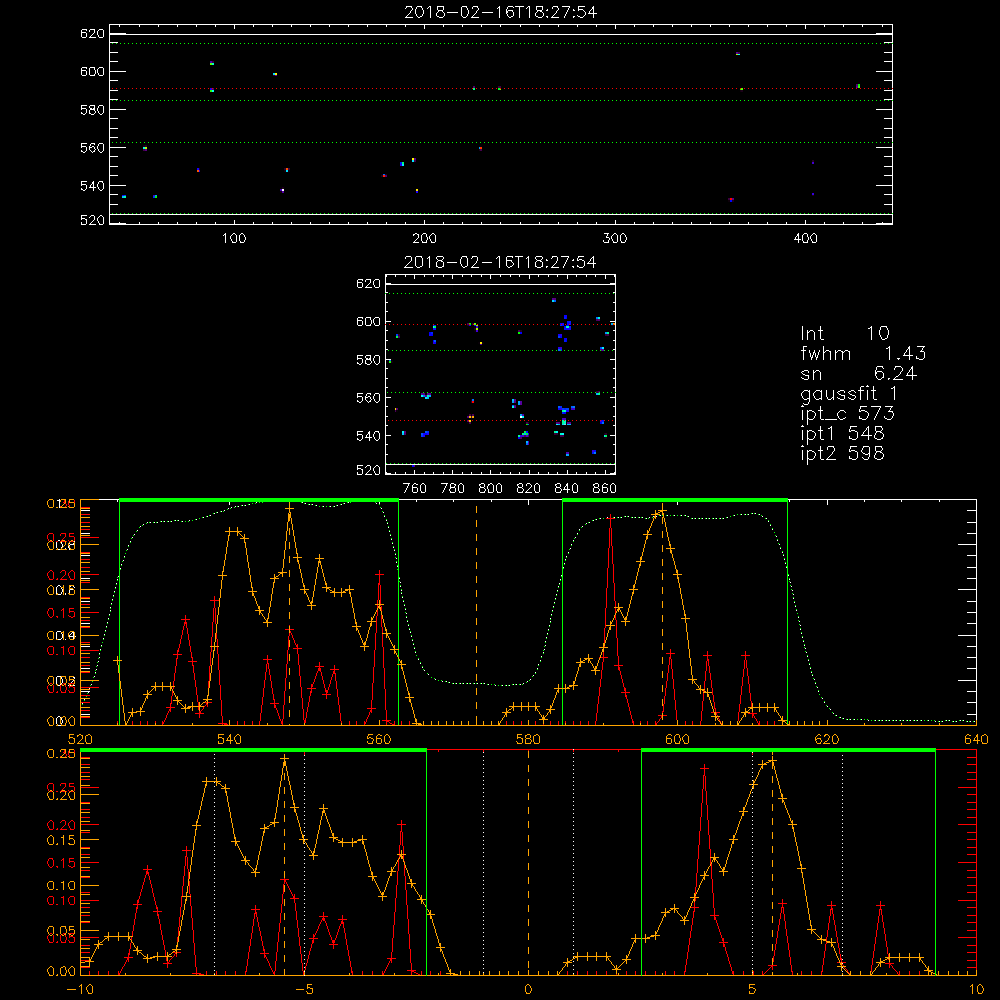Click x-axis label 560 on third plot
Screen dimensions: 1000x1000
point(378,739)
